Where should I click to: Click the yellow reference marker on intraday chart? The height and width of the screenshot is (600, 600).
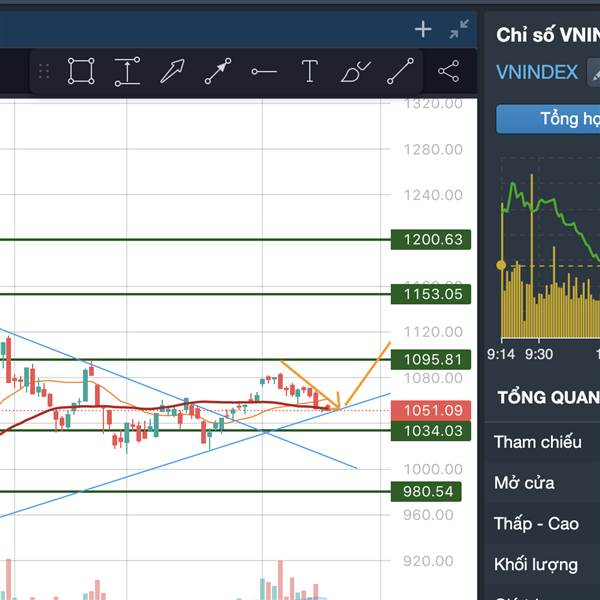pyautogui.click(x=501, y=265)
